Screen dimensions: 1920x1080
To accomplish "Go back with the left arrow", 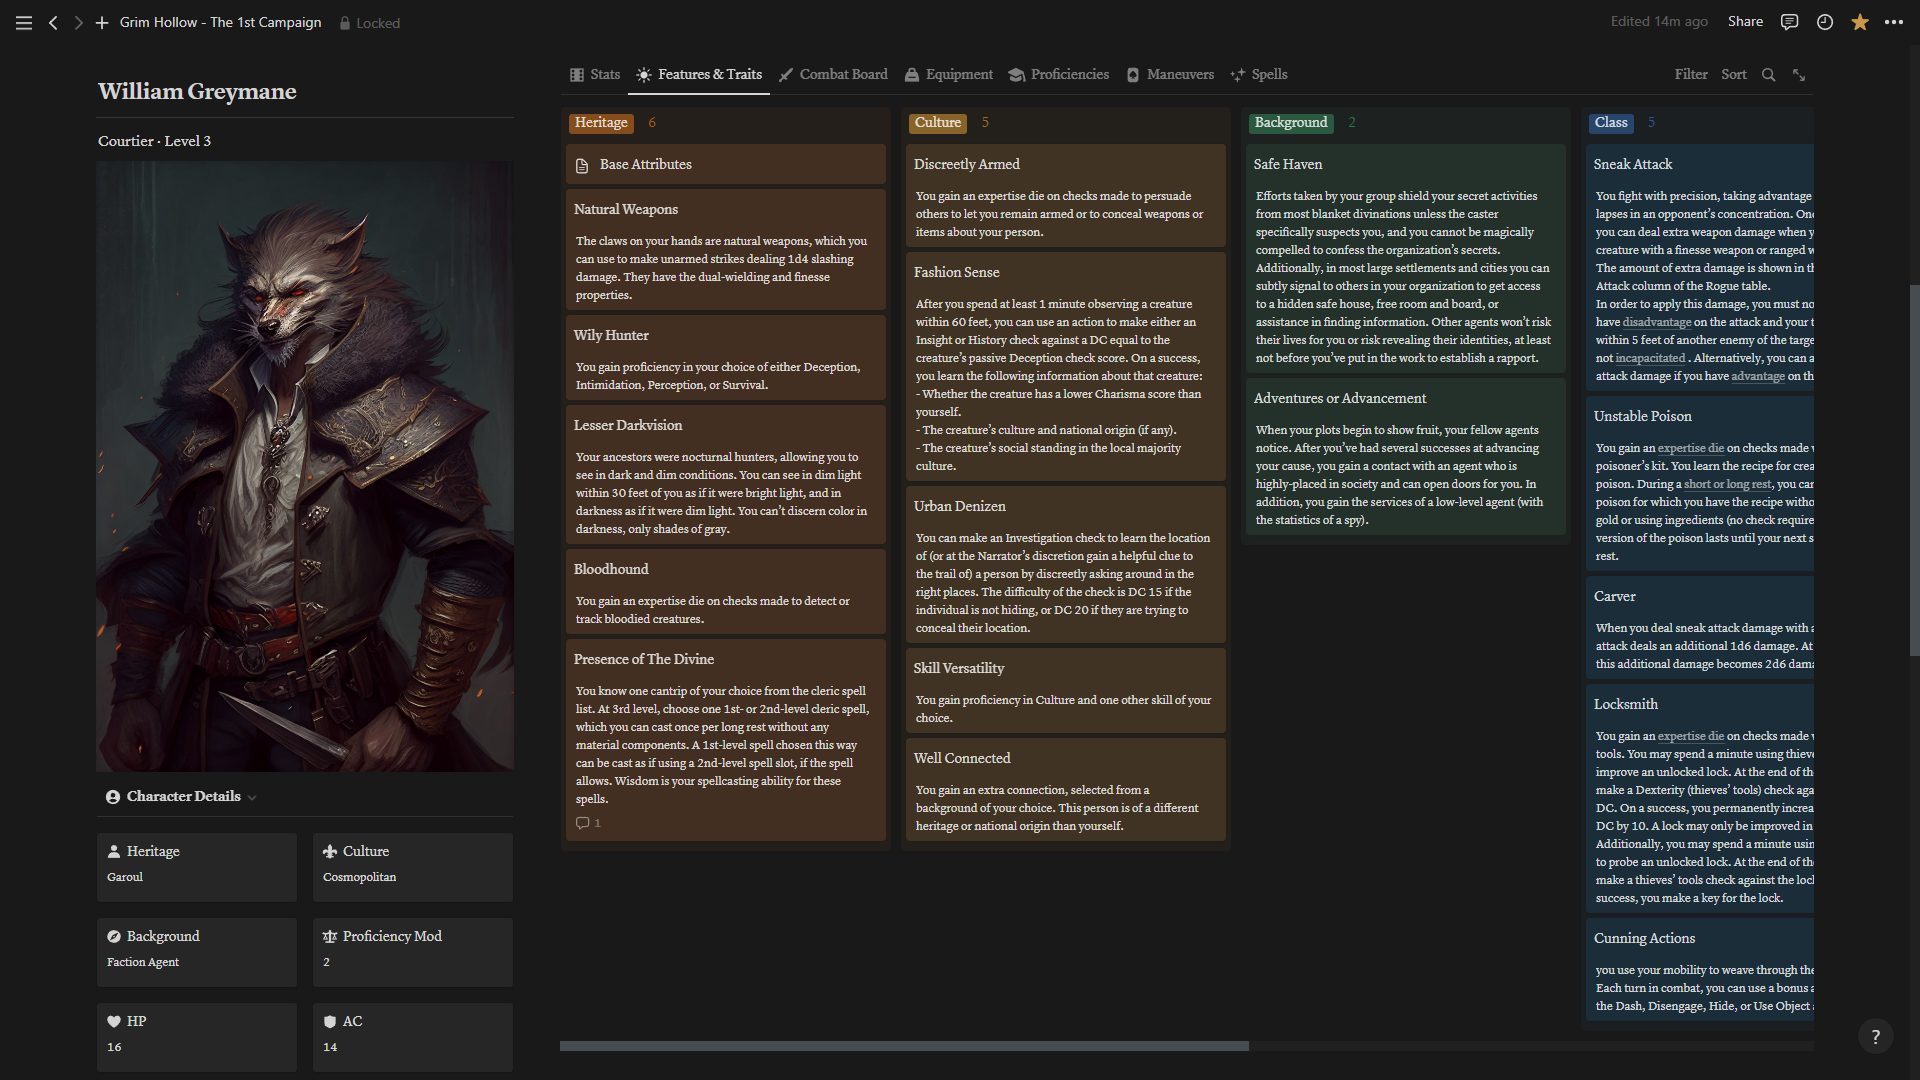I will (x=53, y=23).
